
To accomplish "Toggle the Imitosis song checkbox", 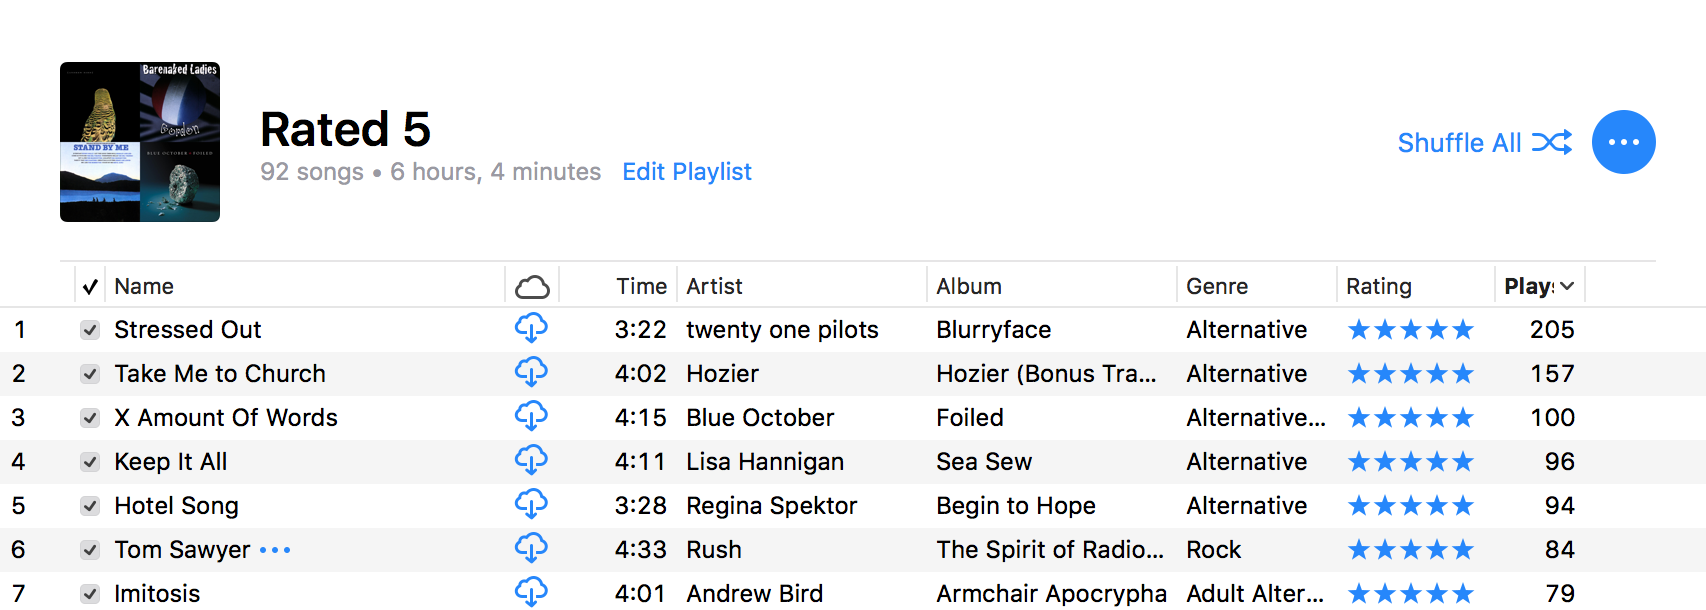I will (x=90, y=594).
